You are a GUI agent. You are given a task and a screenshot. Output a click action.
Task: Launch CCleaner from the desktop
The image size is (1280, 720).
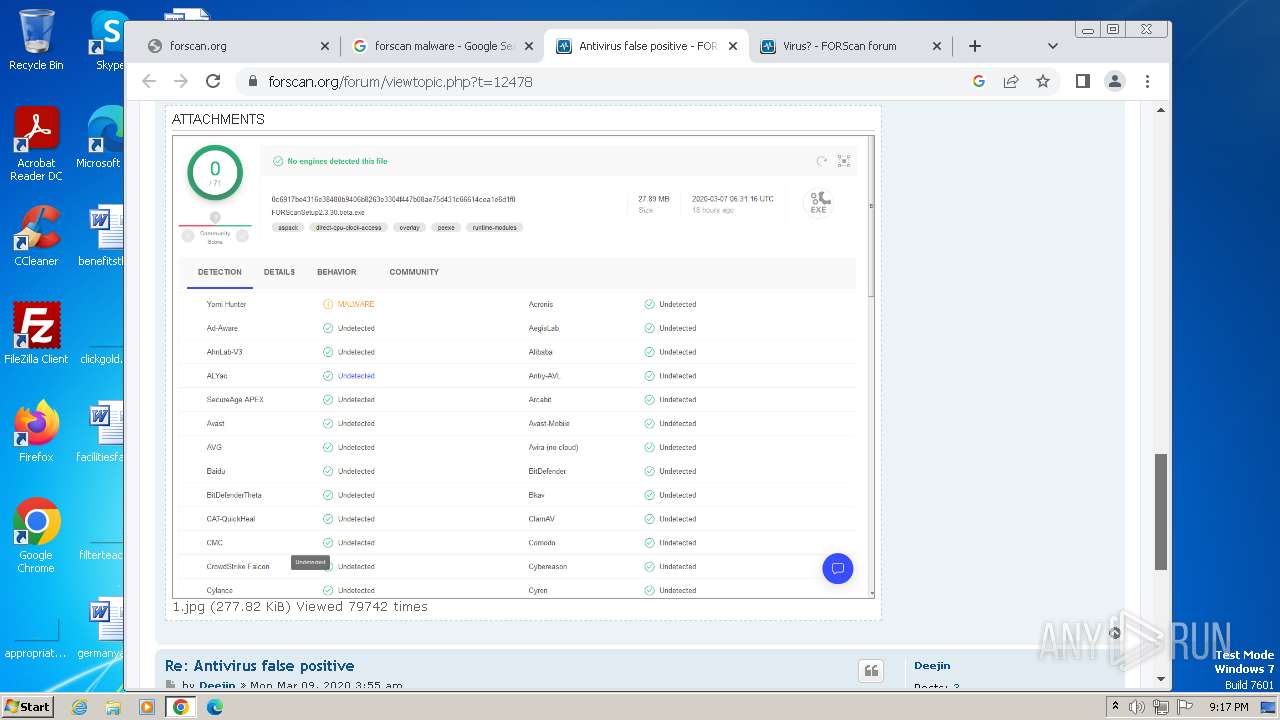pos(36,236)
